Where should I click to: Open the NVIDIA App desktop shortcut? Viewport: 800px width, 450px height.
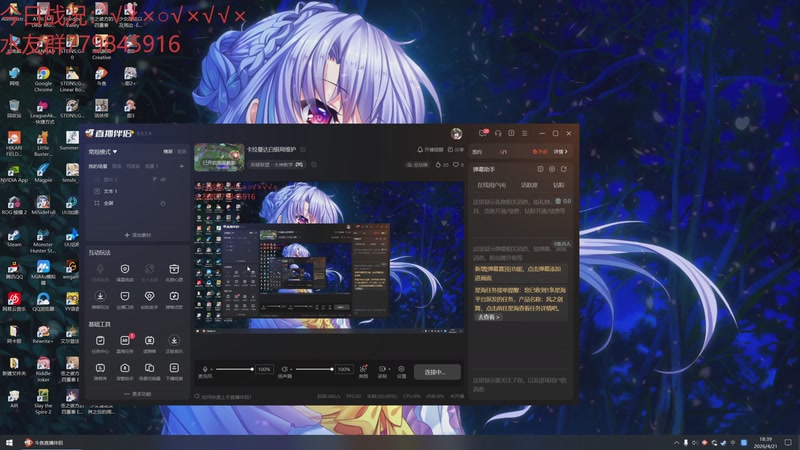(14, 173)
